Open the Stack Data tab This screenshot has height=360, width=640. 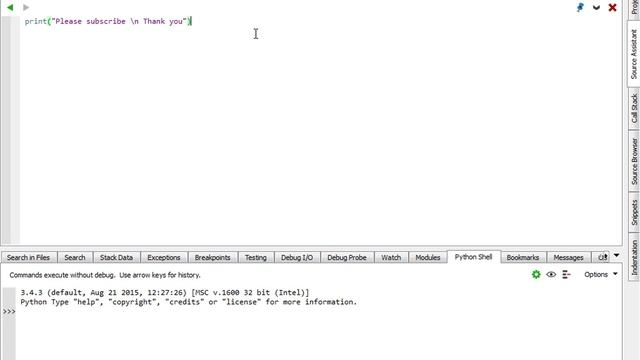click(x=116, y=258)
